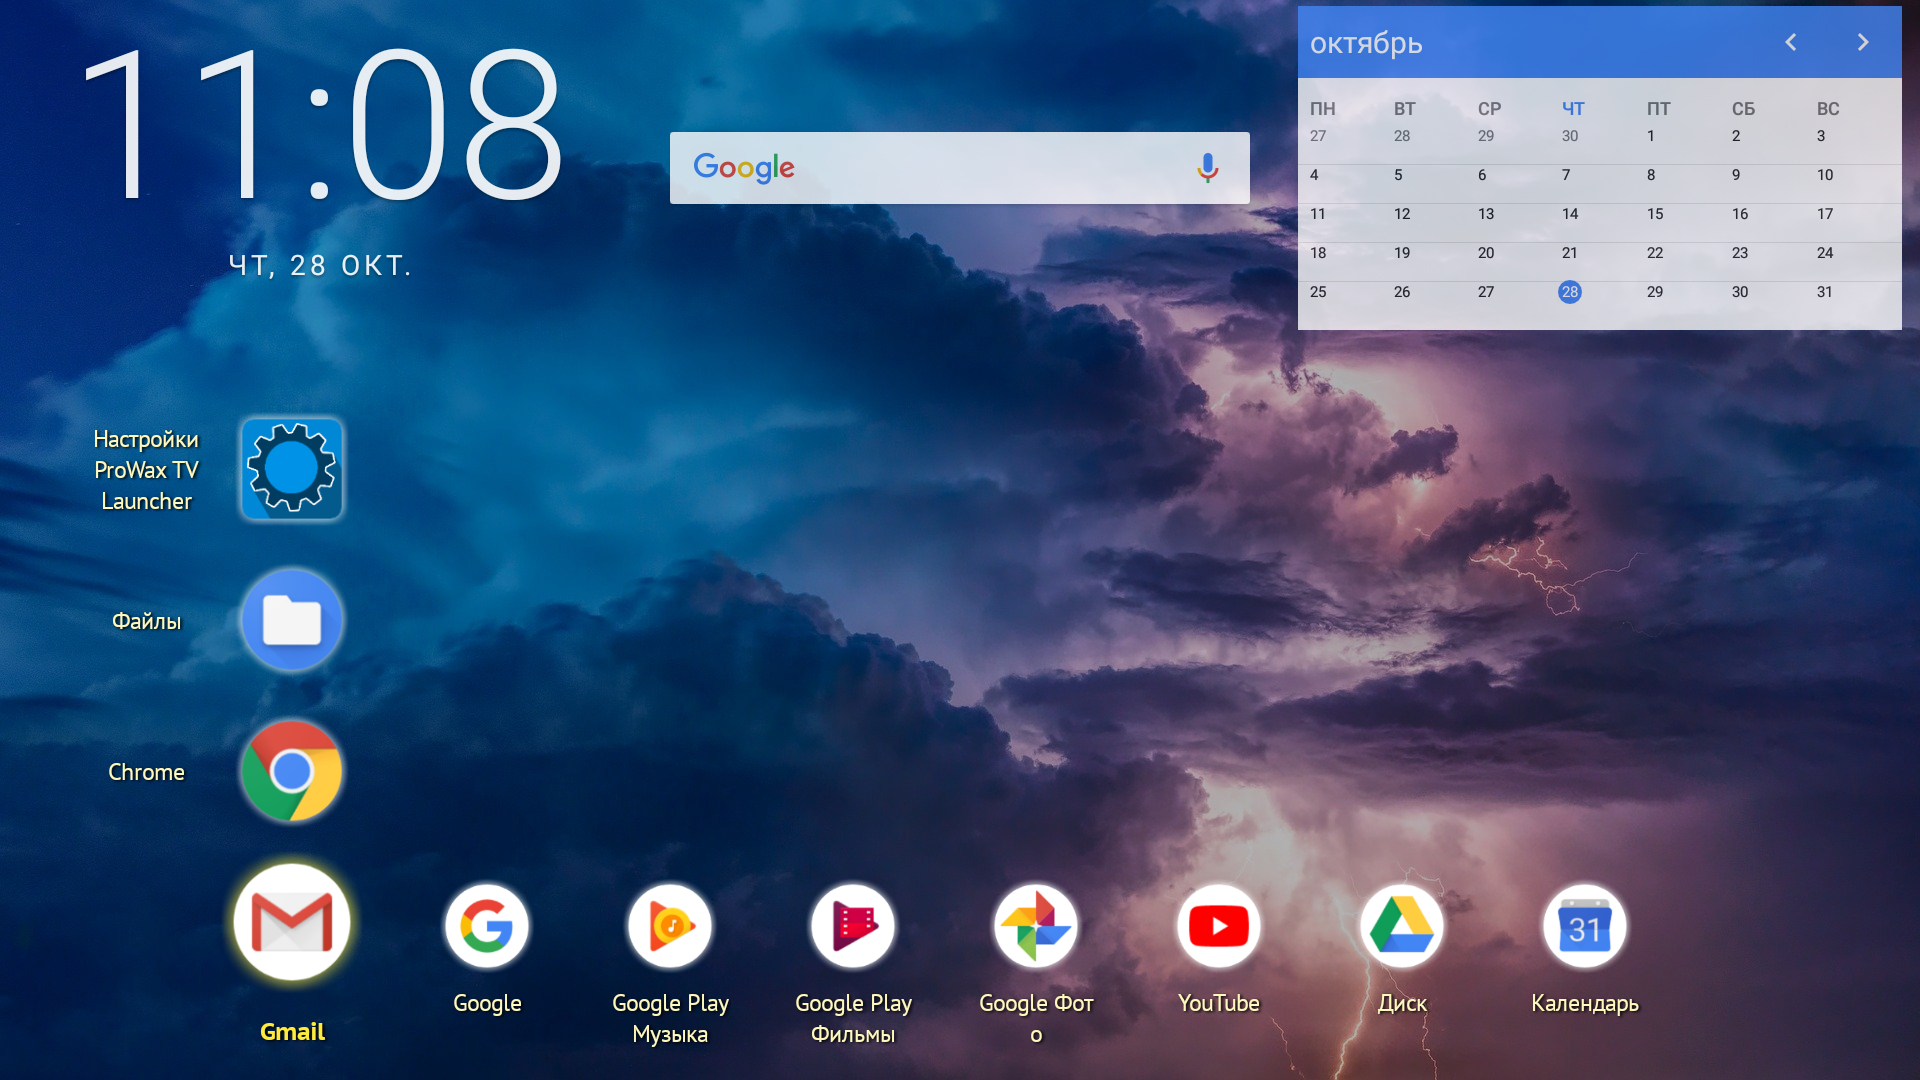Open Настройки ProWax TV Launcher

pos(291,467)
